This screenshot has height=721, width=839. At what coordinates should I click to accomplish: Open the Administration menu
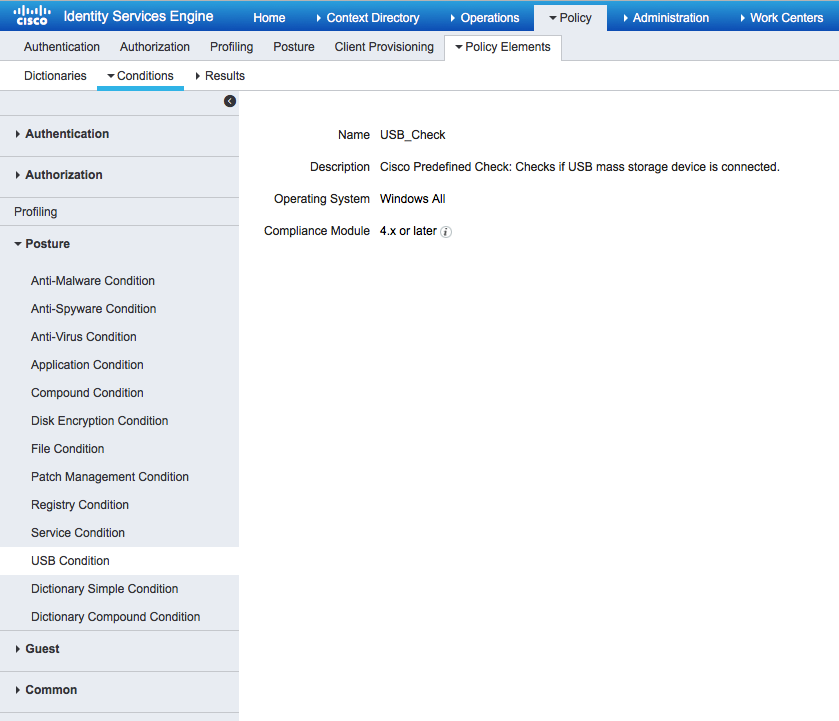[666, 18]
